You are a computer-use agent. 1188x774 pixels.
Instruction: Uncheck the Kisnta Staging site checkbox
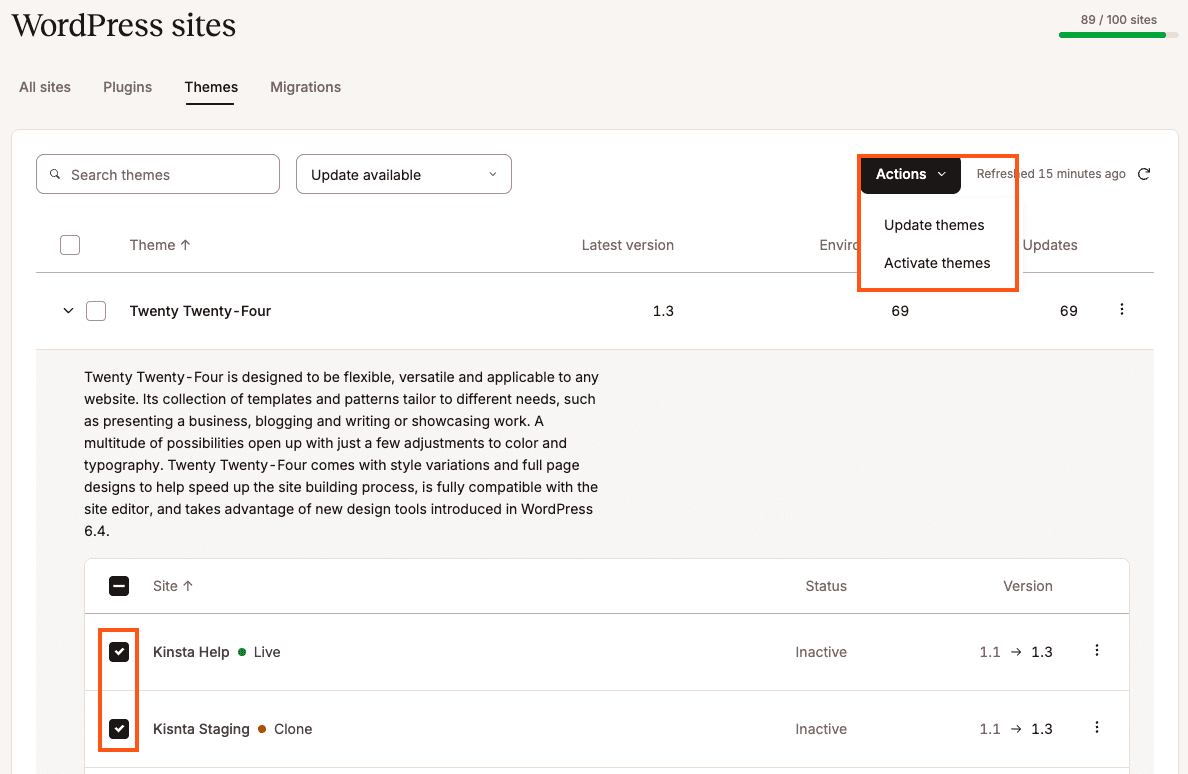point(119,729)
